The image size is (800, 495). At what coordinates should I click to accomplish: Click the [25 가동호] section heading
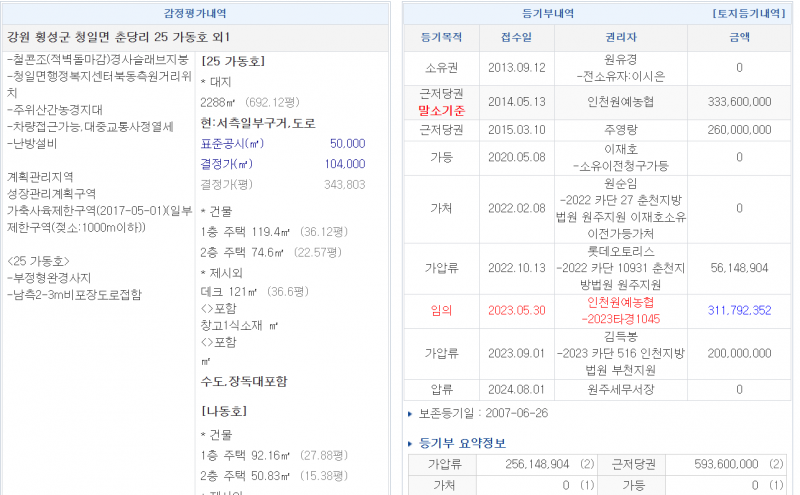coord(232,60)
